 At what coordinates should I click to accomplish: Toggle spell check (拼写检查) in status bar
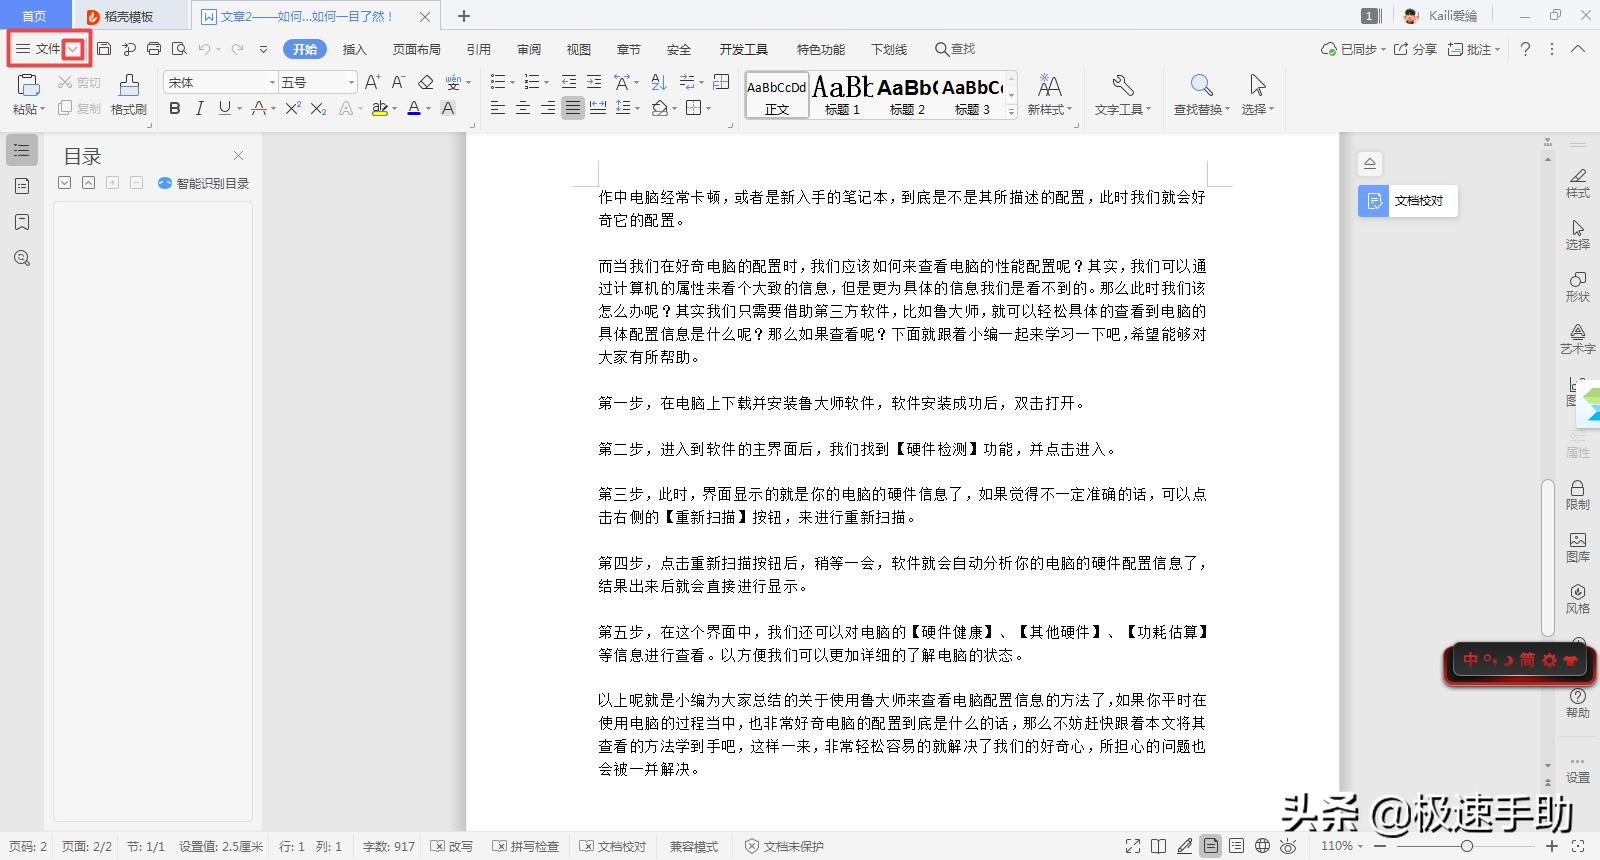tap(526, 846)
